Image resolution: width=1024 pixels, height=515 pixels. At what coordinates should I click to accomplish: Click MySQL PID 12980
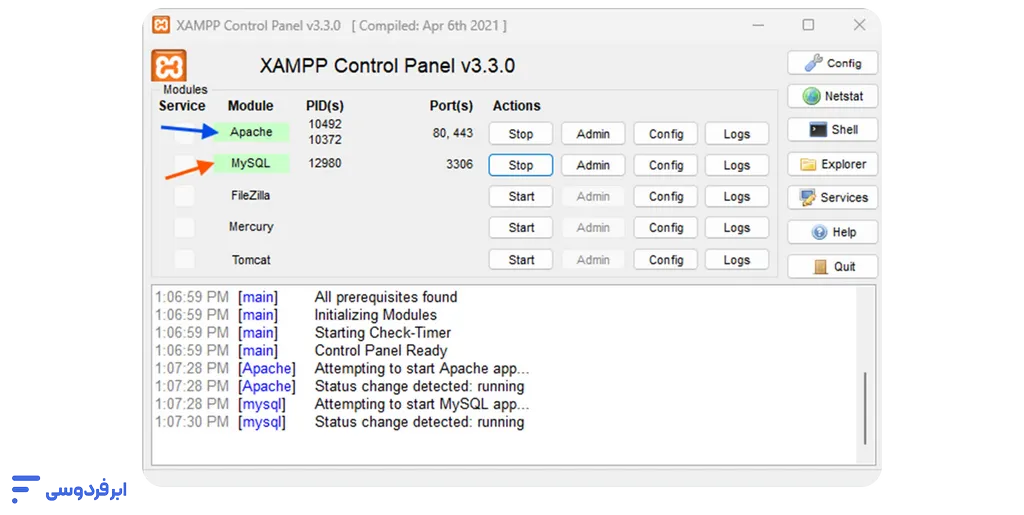coord(325,163)
